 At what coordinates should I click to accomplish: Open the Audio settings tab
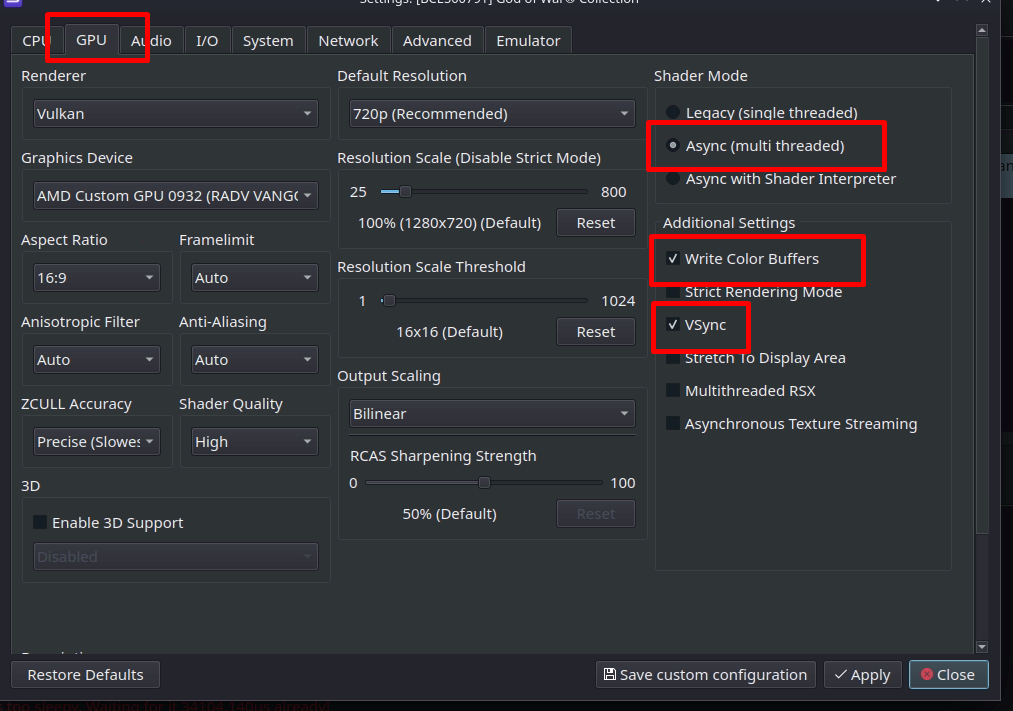[152, 41]
